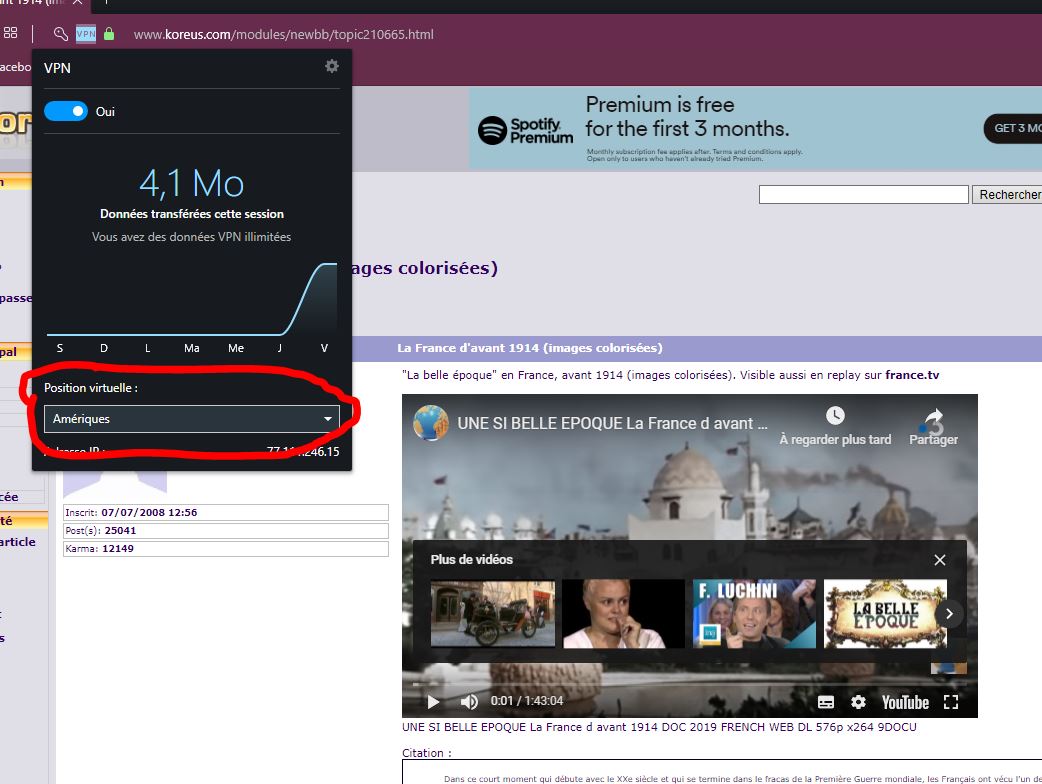Open the france.tv link
1042x784 pixels.
tap(911, 375)
